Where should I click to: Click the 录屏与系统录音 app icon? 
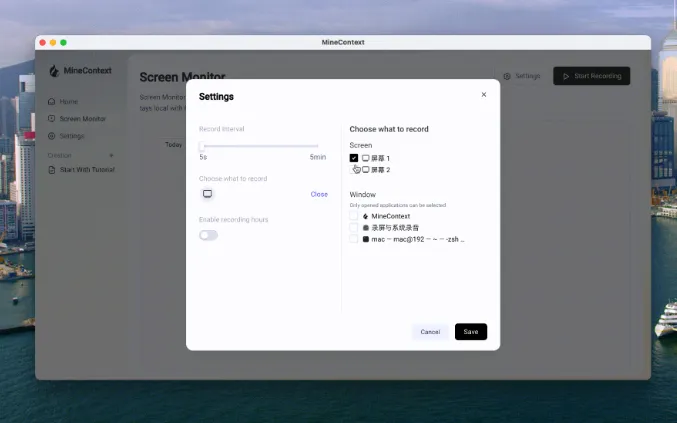[x=366, y=228]
